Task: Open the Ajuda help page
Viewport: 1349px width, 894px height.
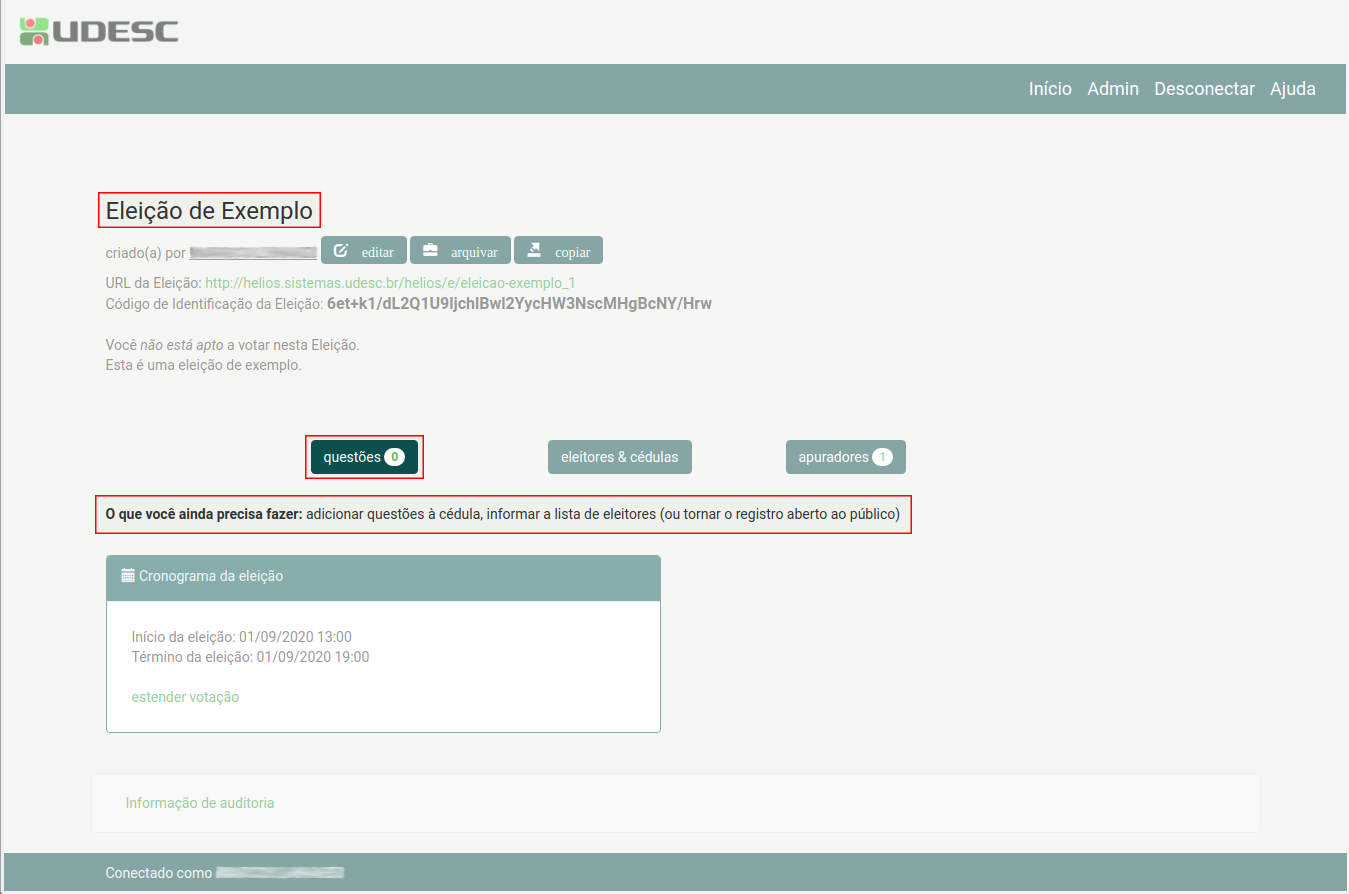Action: pyautogui.click(x=1292, y=89)
